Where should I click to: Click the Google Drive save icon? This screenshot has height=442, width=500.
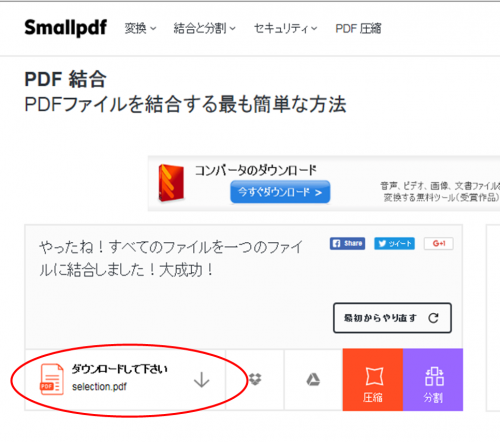[313, 379]
